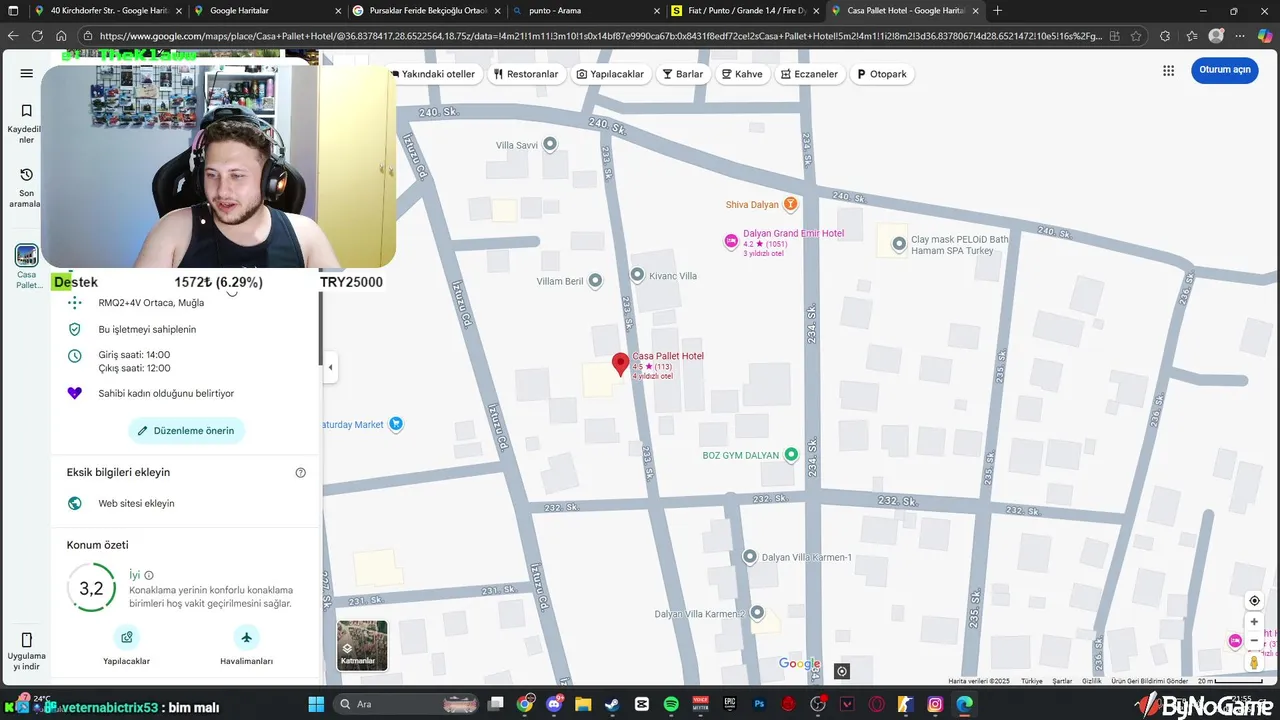Viewport: 1280px width, 720px height.
Task: Click the 3,2 location score circle
Action: [91, 588]
